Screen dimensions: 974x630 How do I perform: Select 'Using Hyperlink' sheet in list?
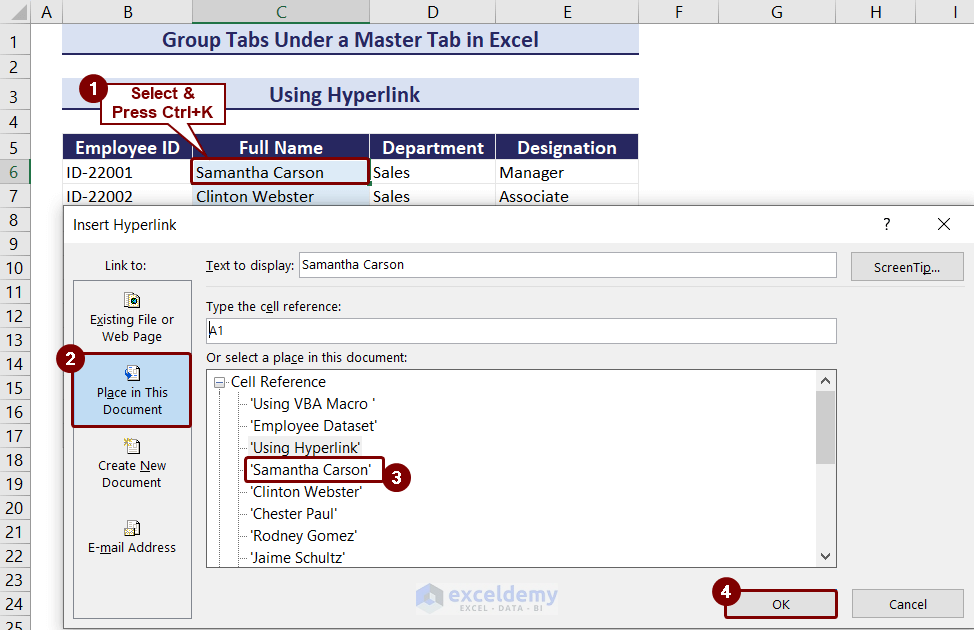click(x=304, y=447)
